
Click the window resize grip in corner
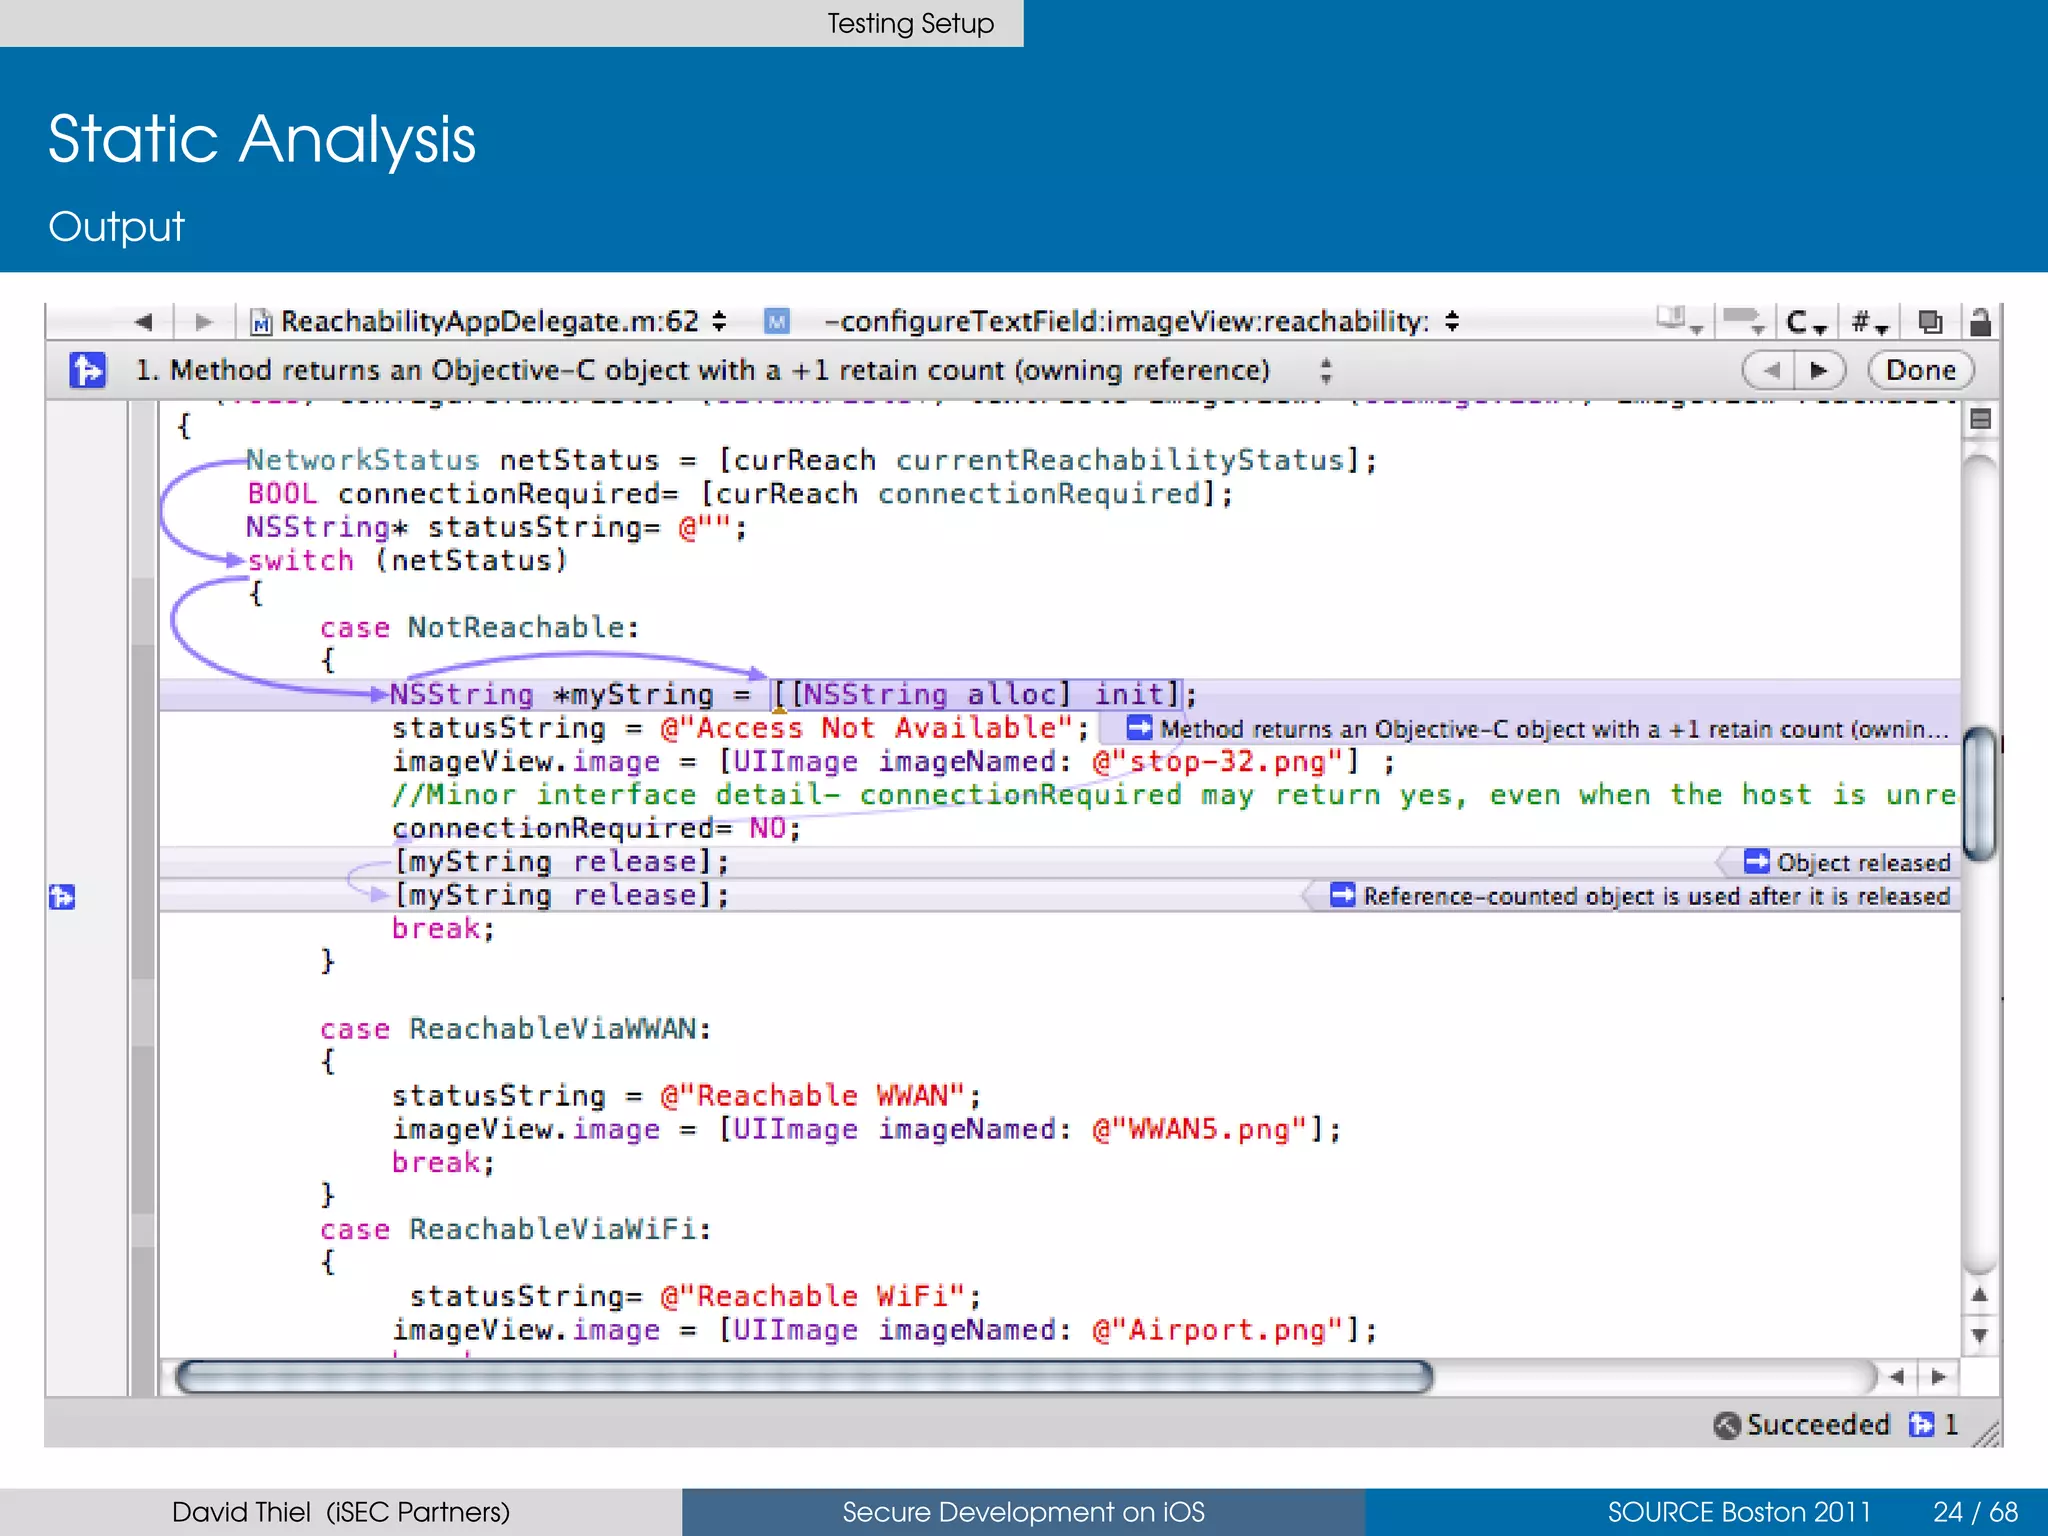pyautogui.click(x=1988, y=1433)
